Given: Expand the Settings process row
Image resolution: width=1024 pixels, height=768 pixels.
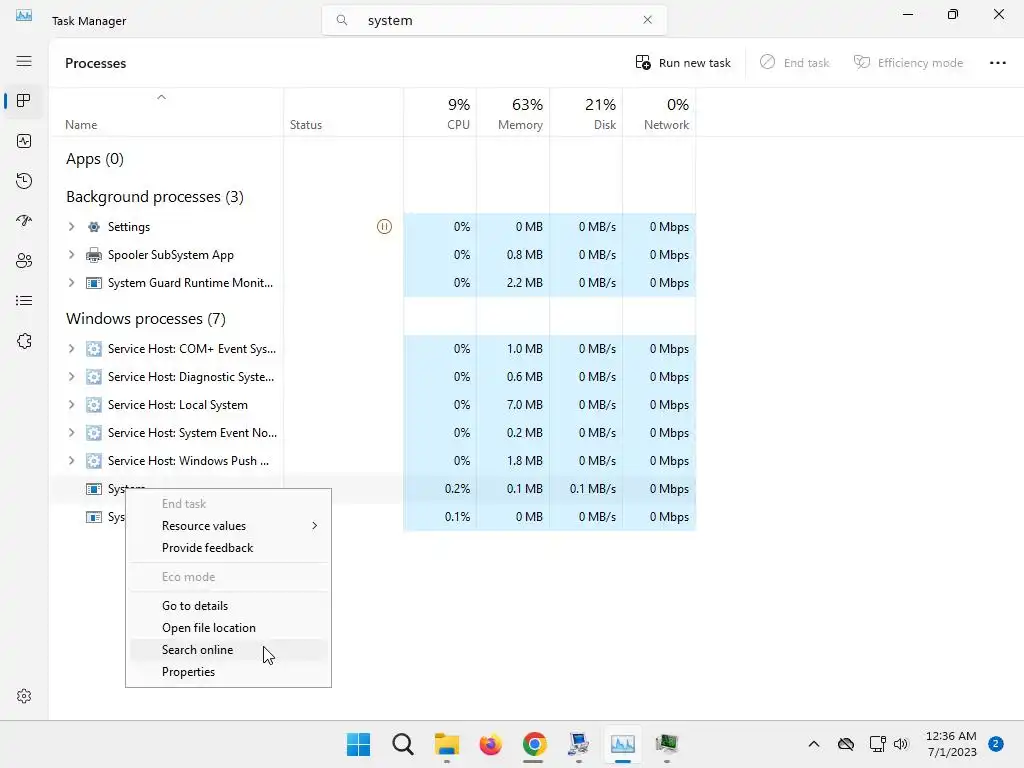Looking at the screenshot, I should pyautogui.click(x=71, y=227).
